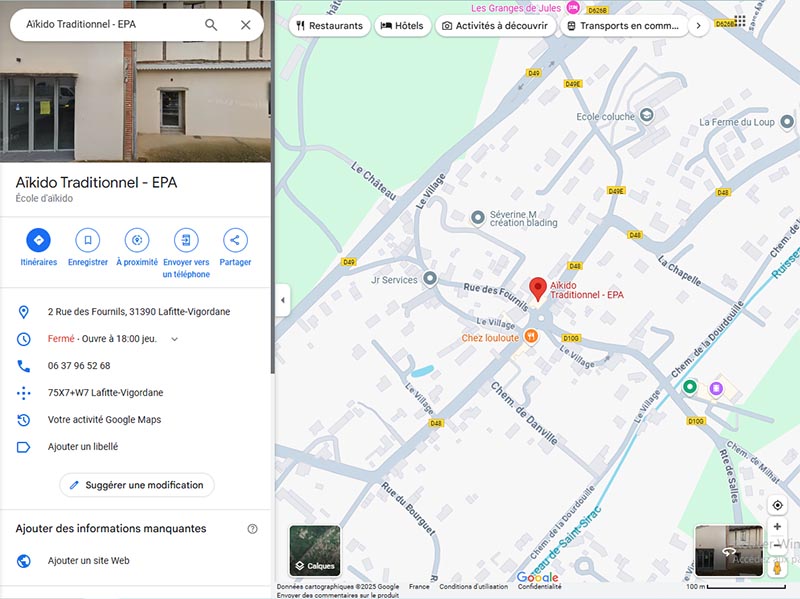Send place to phone via Envoyer icon
Screen dimensions: 800x599
click(x=186, y=240)
